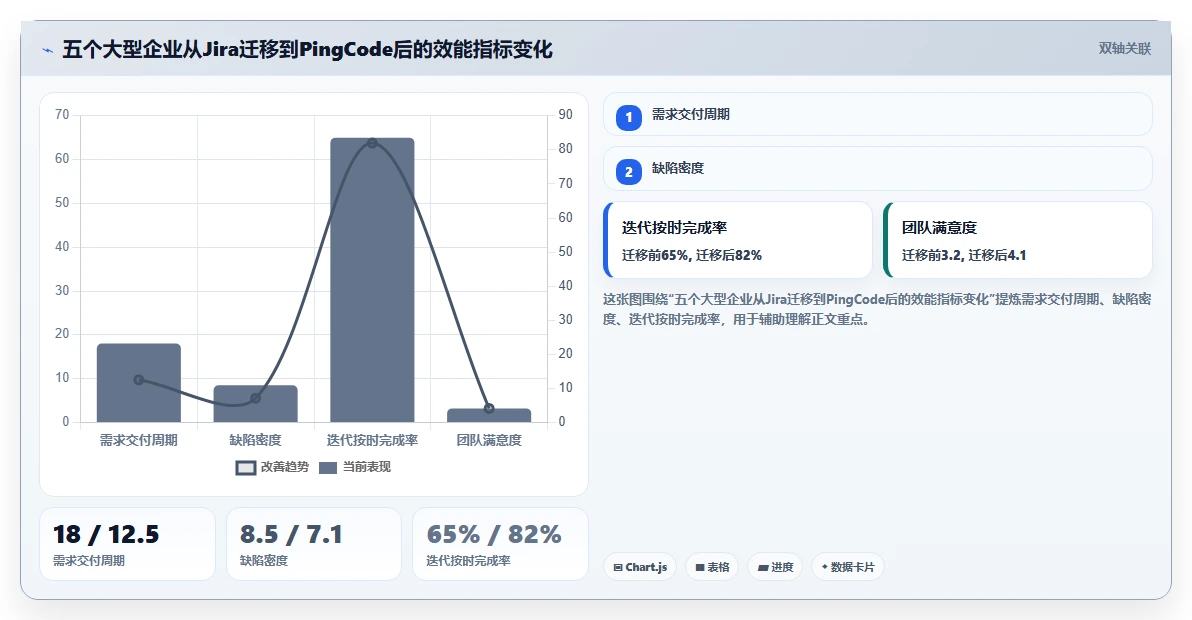Click the icon in the 表格 tag

coord(700,568)
